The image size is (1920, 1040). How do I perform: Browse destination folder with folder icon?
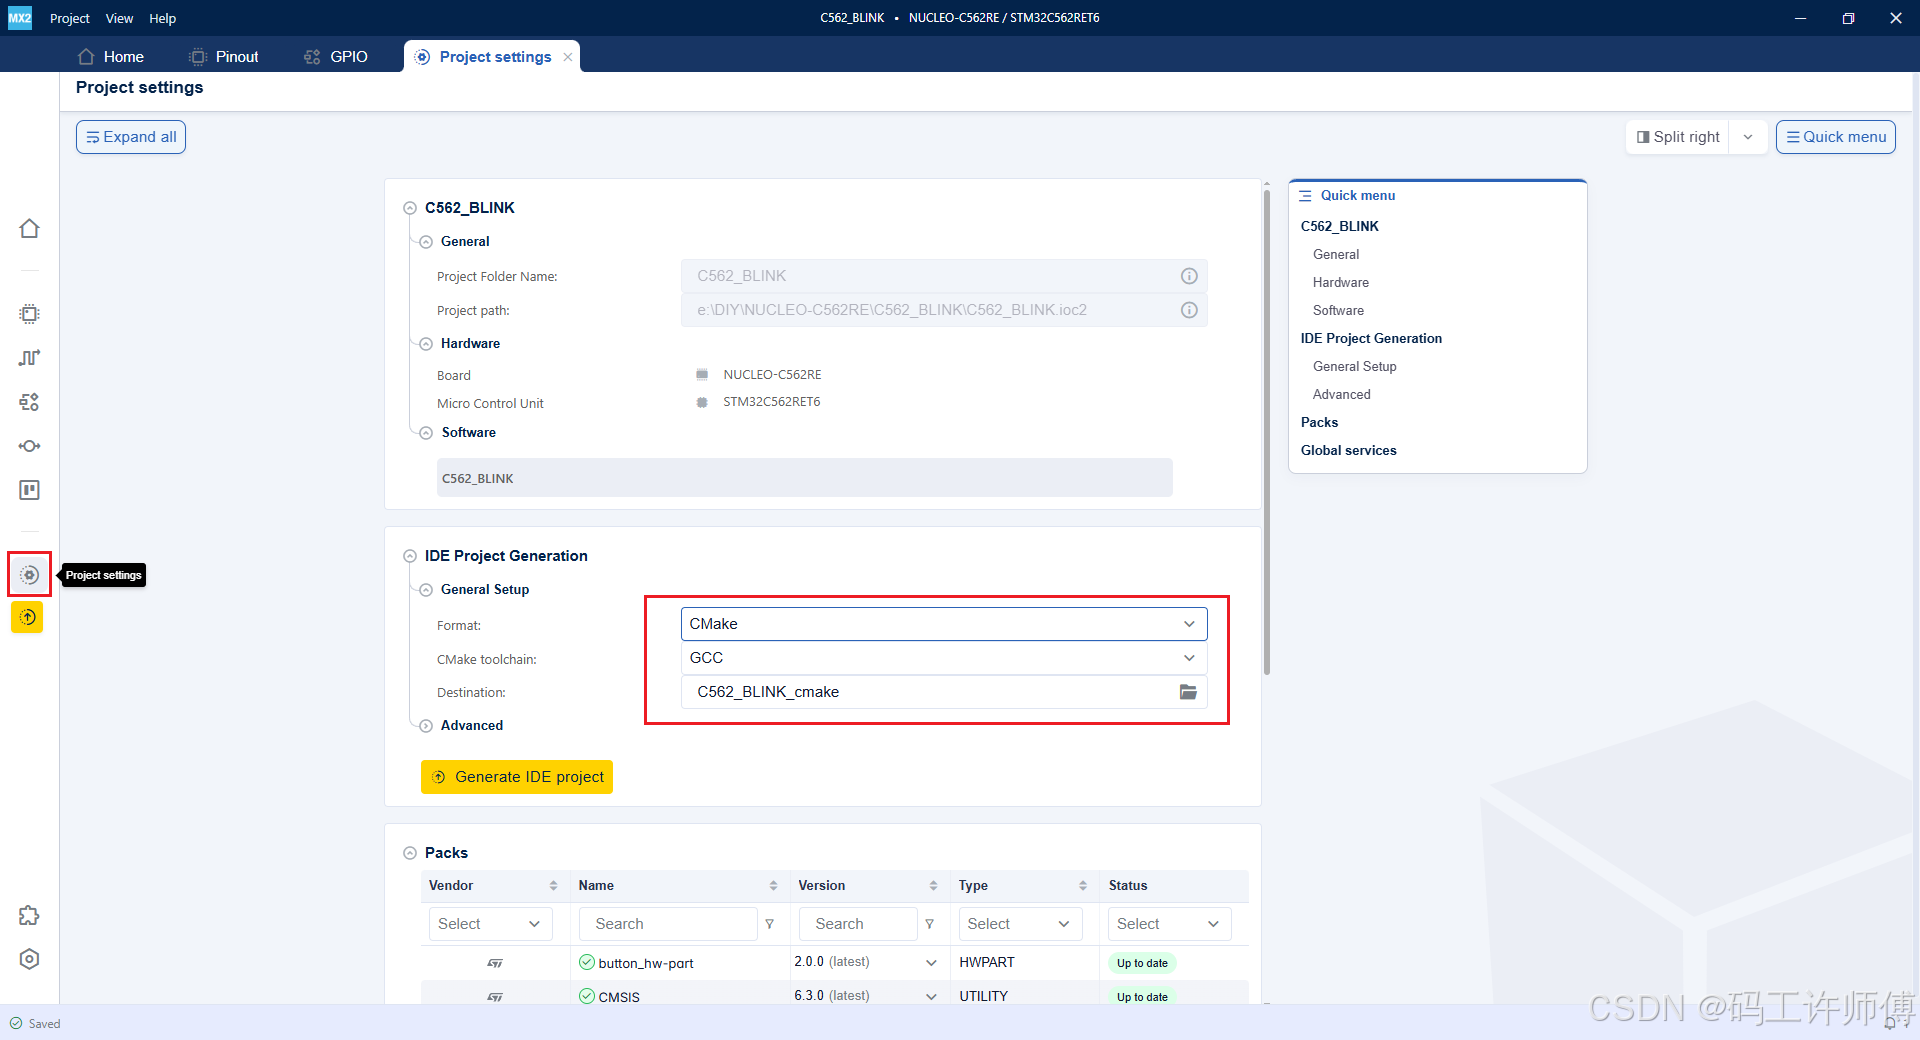click(x=1188, y=692)
